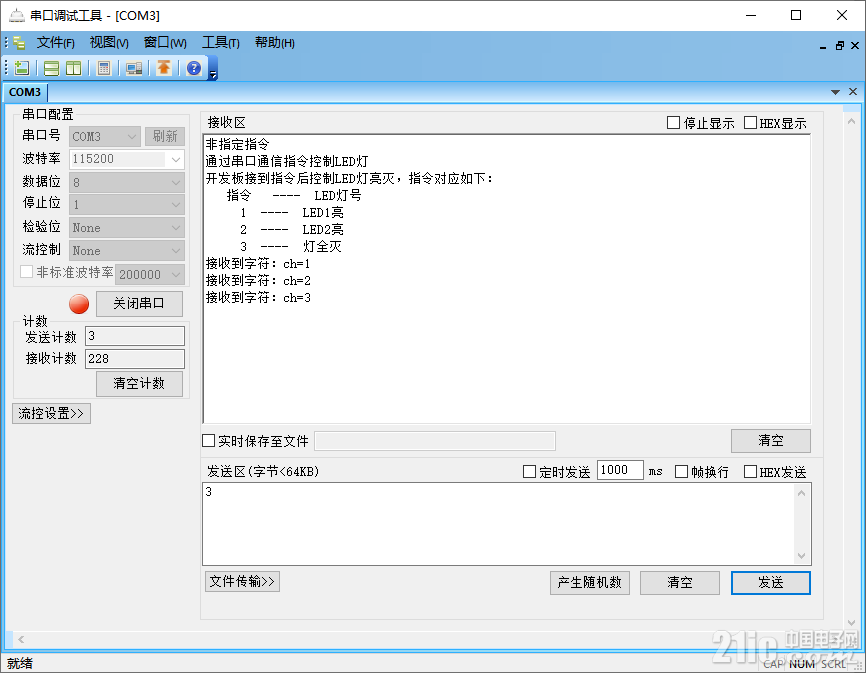Click the 刷新 refresh button
The width and height of the screenshot is (866, 673).
coord(165,136)
